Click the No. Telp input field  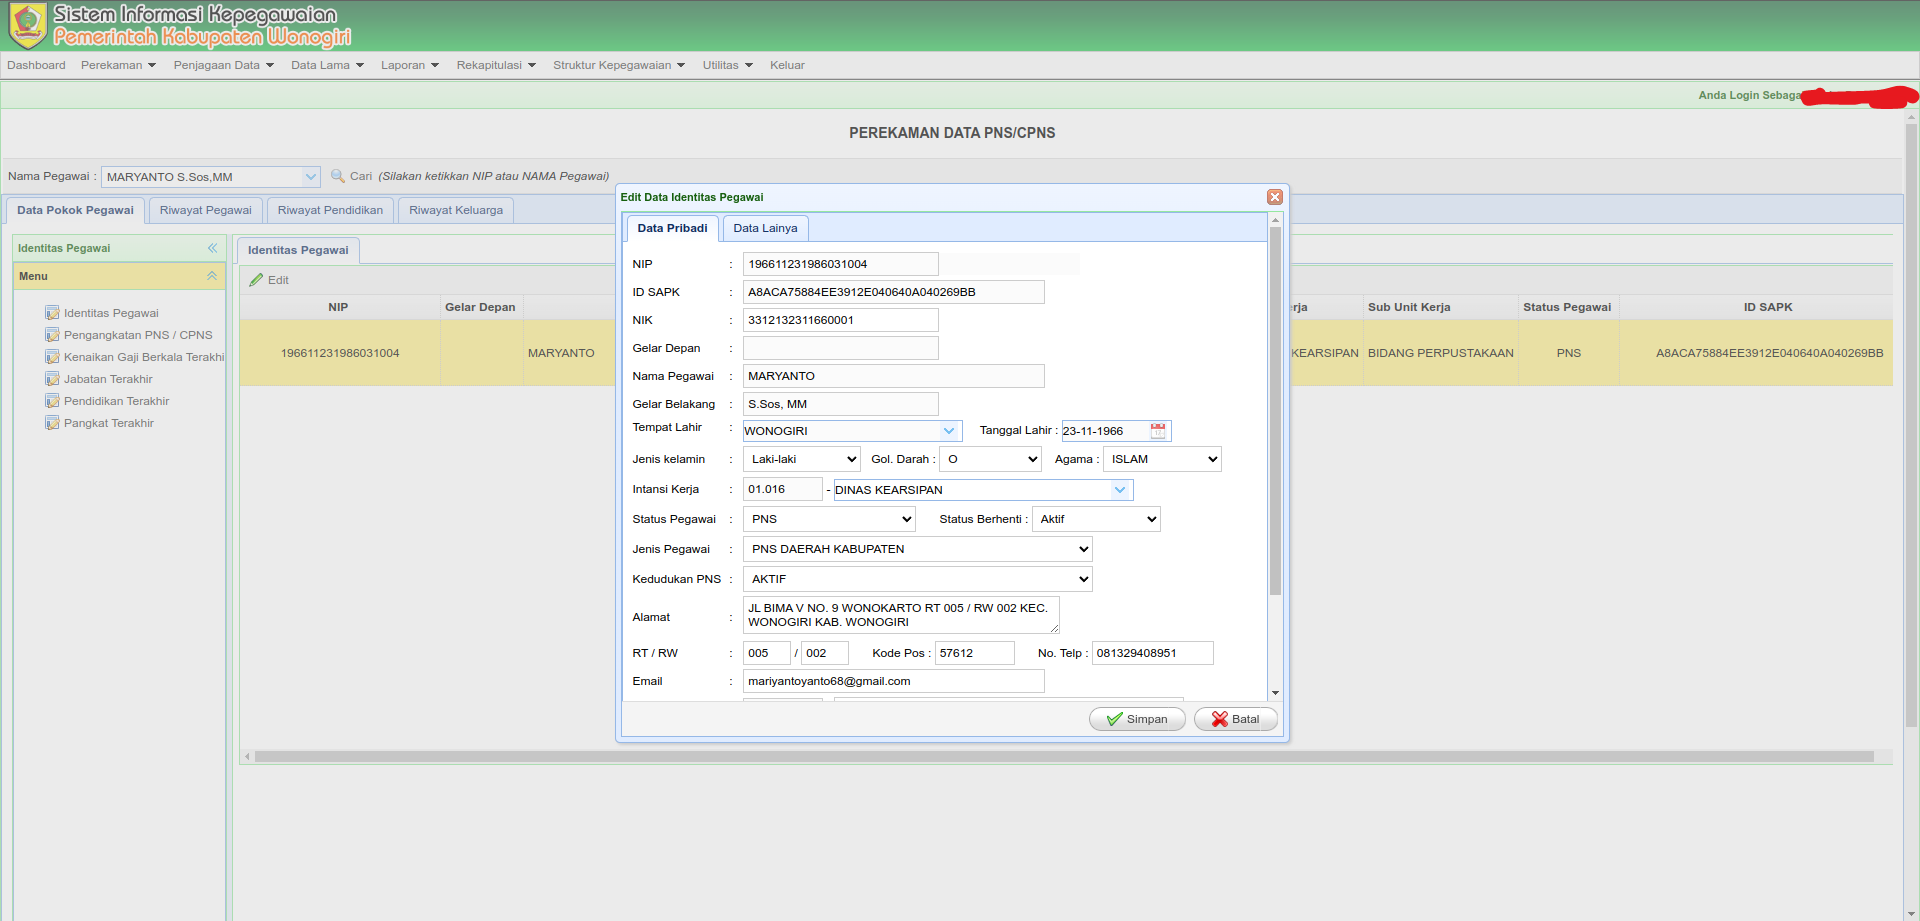click(x=1152, y=653)
